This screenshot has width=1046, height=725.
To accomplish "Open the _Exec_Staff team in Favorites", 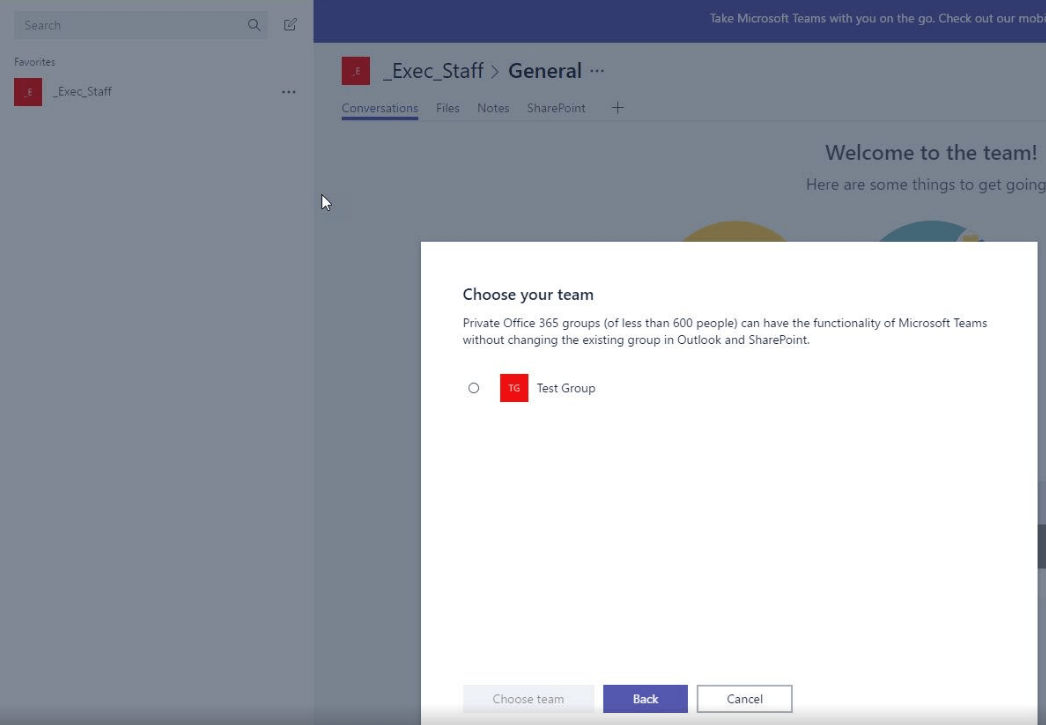I will point(155,92).
